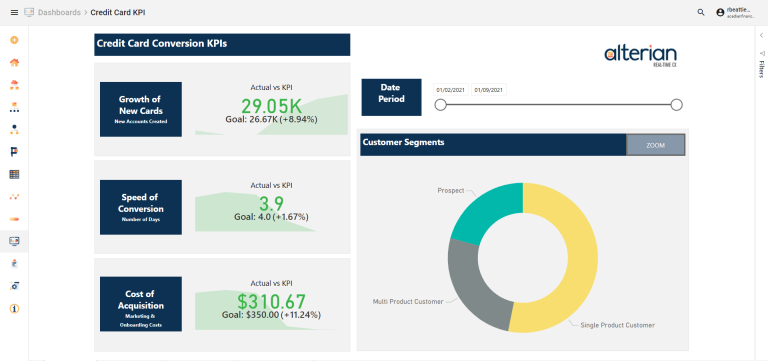Click the Credit Card KPI breadcrumb title

point(118,13)
